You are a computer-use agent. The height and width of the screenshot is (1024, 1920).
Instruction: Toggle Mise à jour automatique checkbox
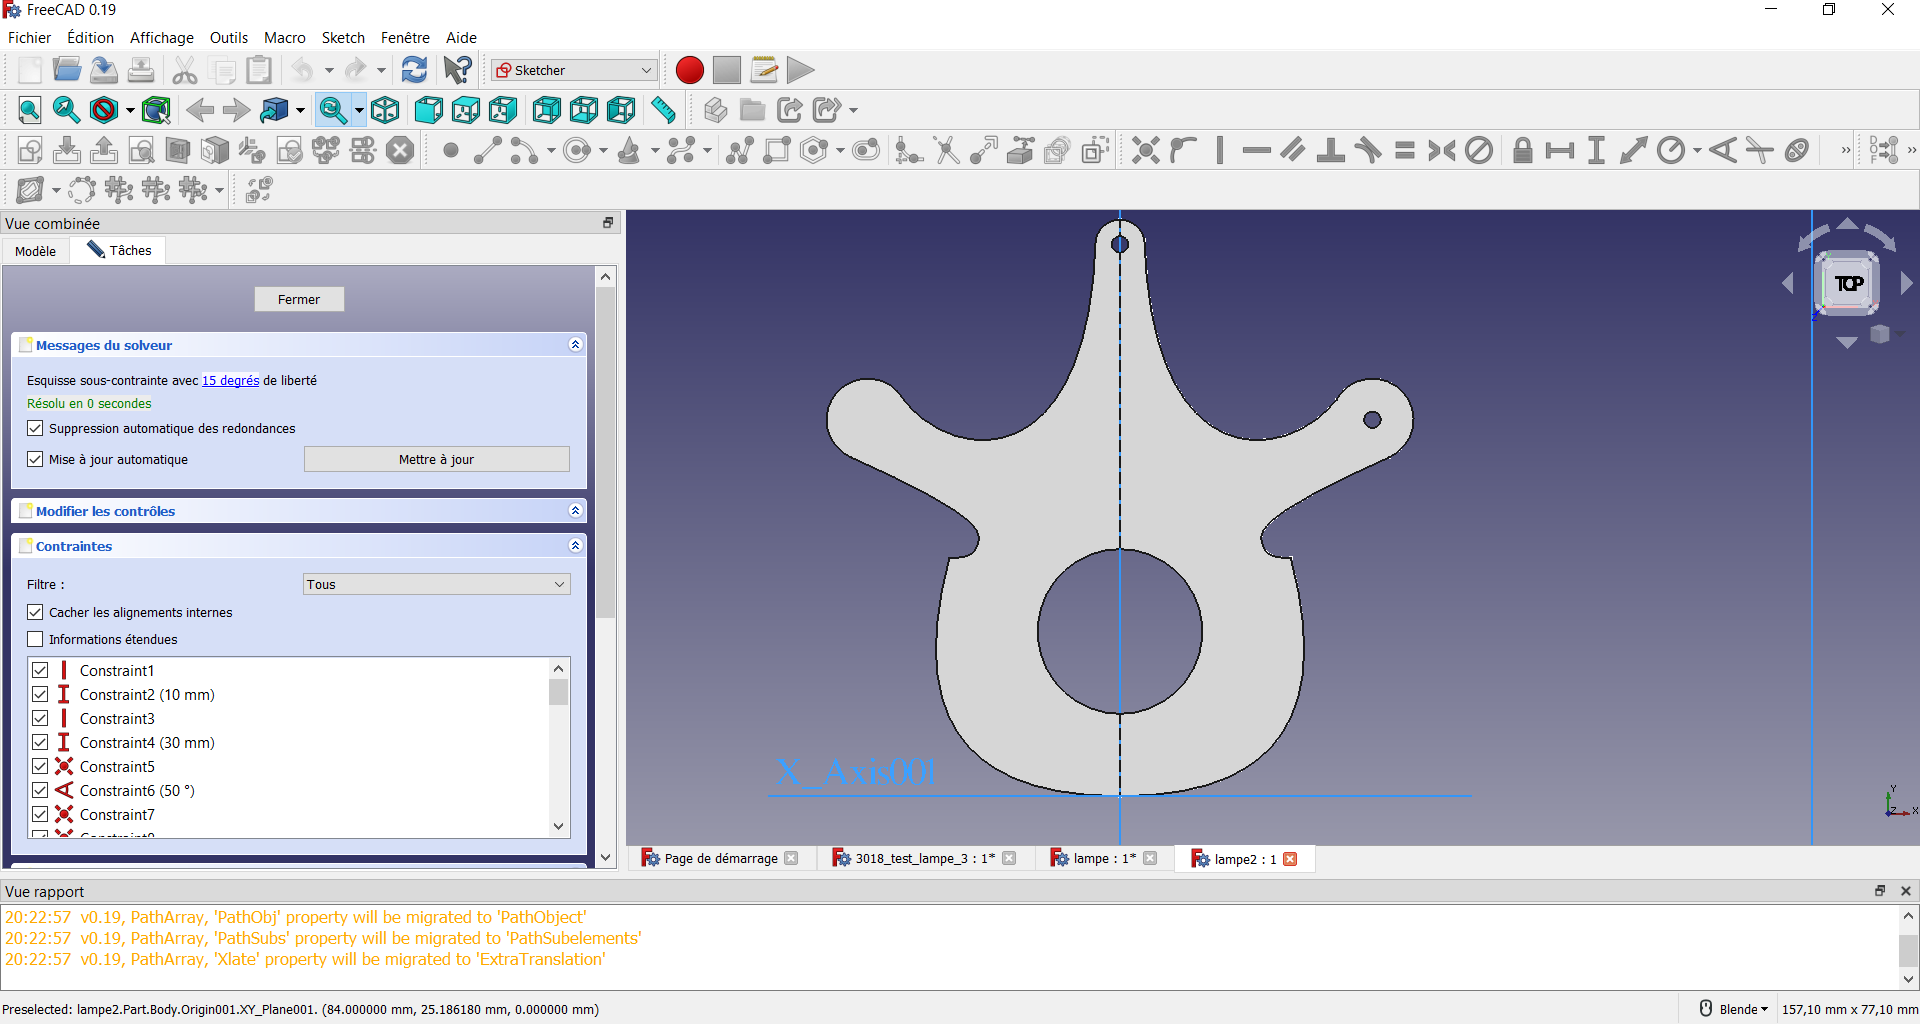(x=35, y=459)
